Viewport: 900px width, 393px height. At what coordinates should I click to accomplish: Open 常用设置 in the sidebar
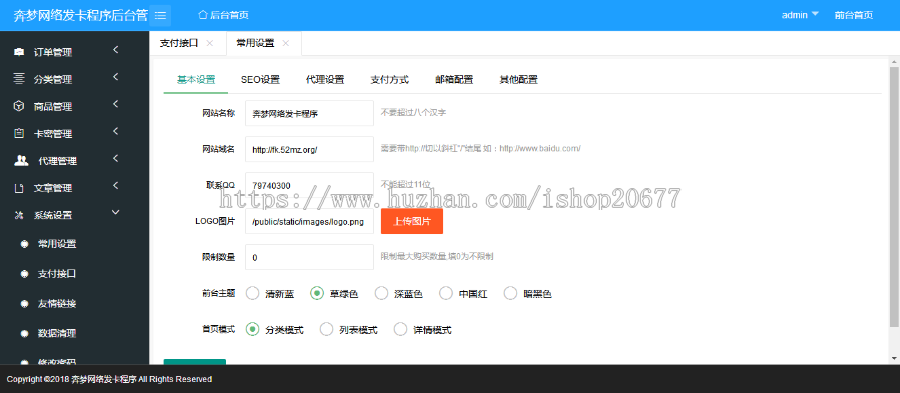(x=57, y=244)
